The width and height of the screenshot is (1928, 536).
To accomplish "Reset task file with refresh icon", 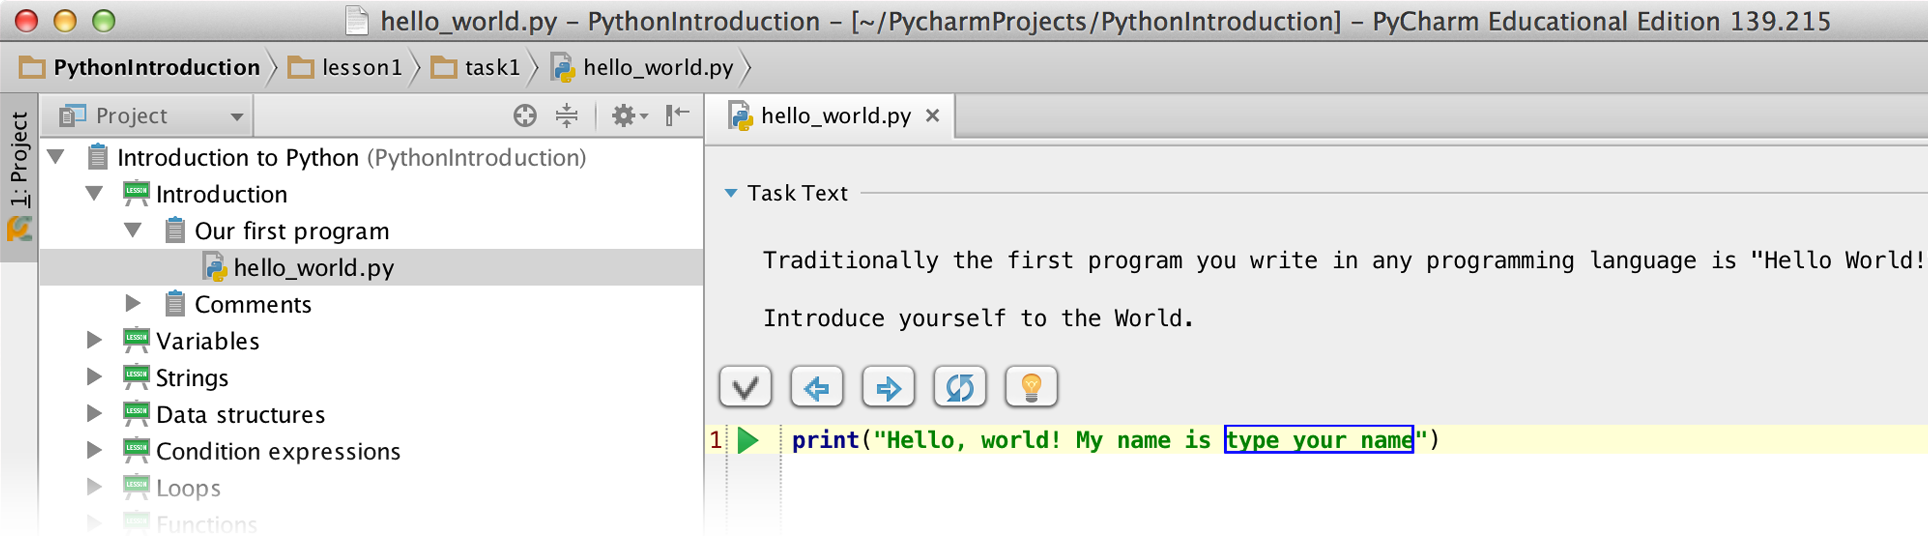I will point(960,387).
